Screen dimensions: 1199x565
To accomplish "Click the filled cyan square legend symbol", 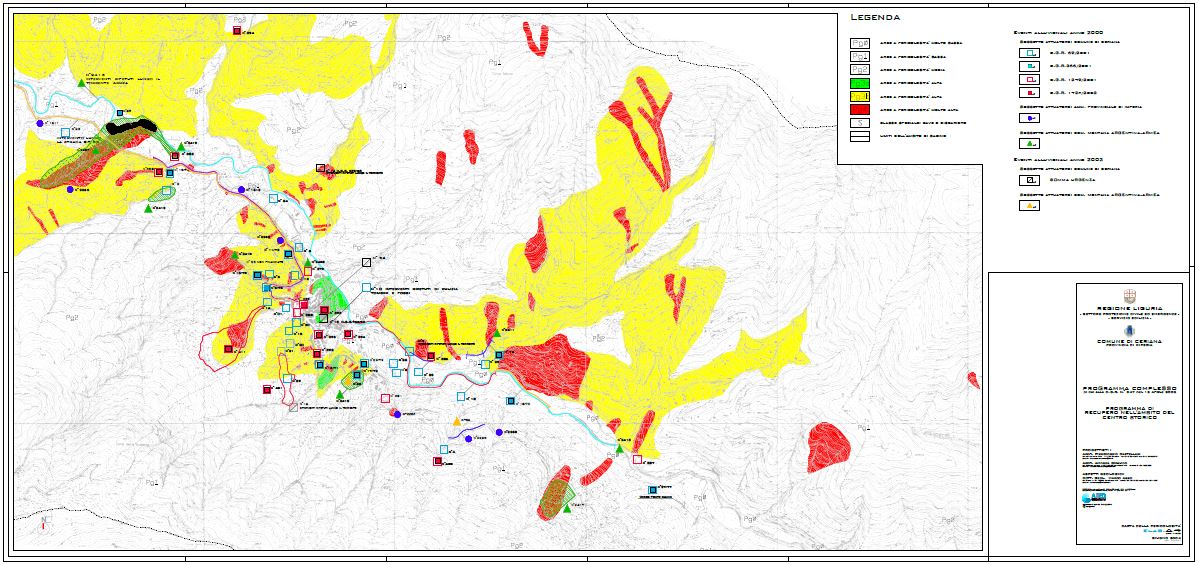I will [x=1029, y=66].
